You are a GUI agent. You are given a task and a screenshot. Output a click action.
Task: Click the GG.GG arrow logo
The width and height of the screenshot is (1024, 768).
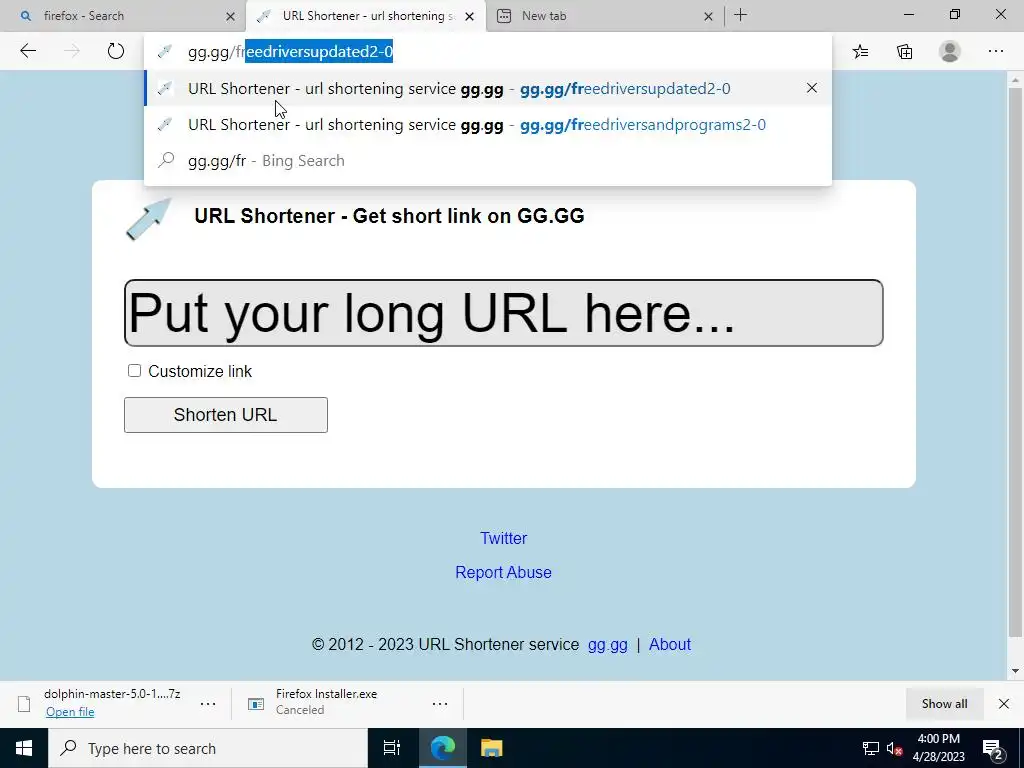point(148,219)
